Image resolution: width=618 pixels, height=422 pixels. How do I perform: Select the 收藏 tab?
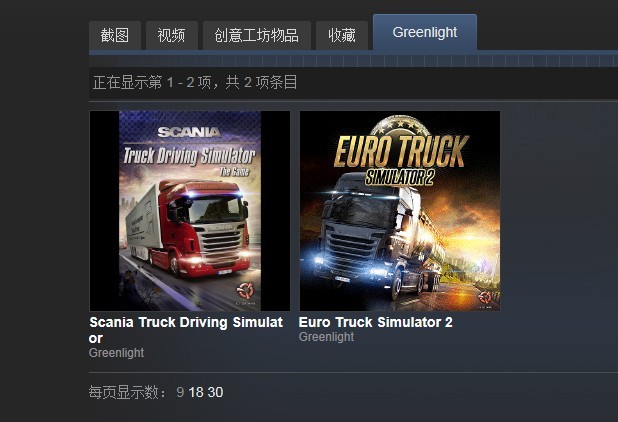[342, 35]
